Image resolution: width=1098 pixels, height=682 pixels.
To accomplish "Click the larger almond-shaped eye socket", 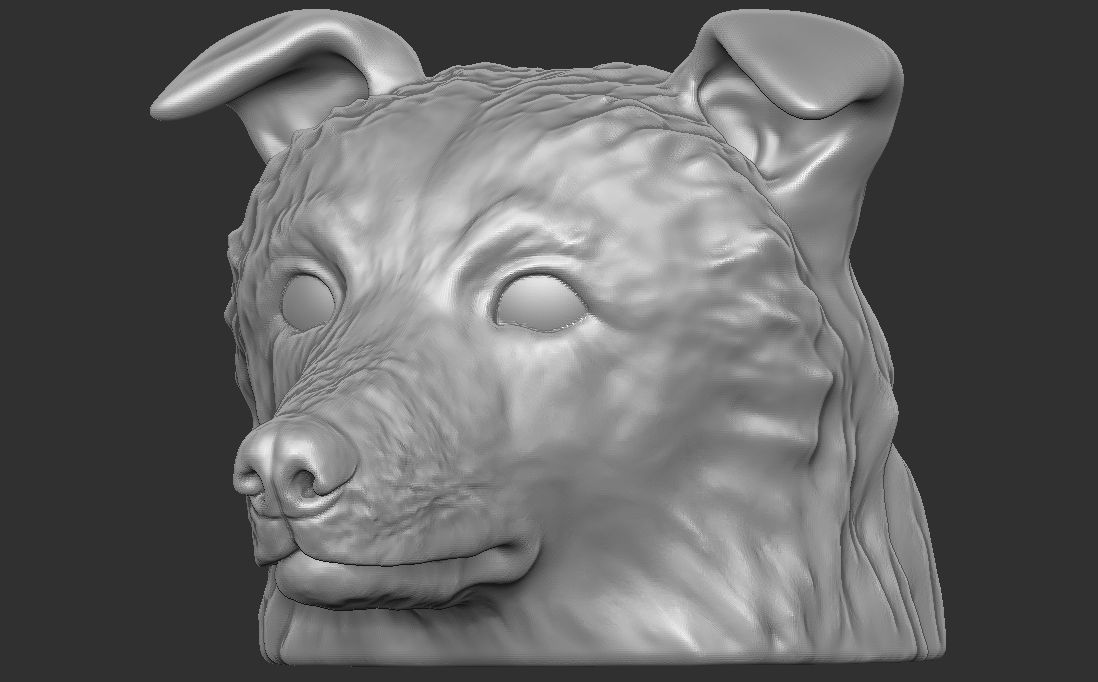I will tap(539, 302).
